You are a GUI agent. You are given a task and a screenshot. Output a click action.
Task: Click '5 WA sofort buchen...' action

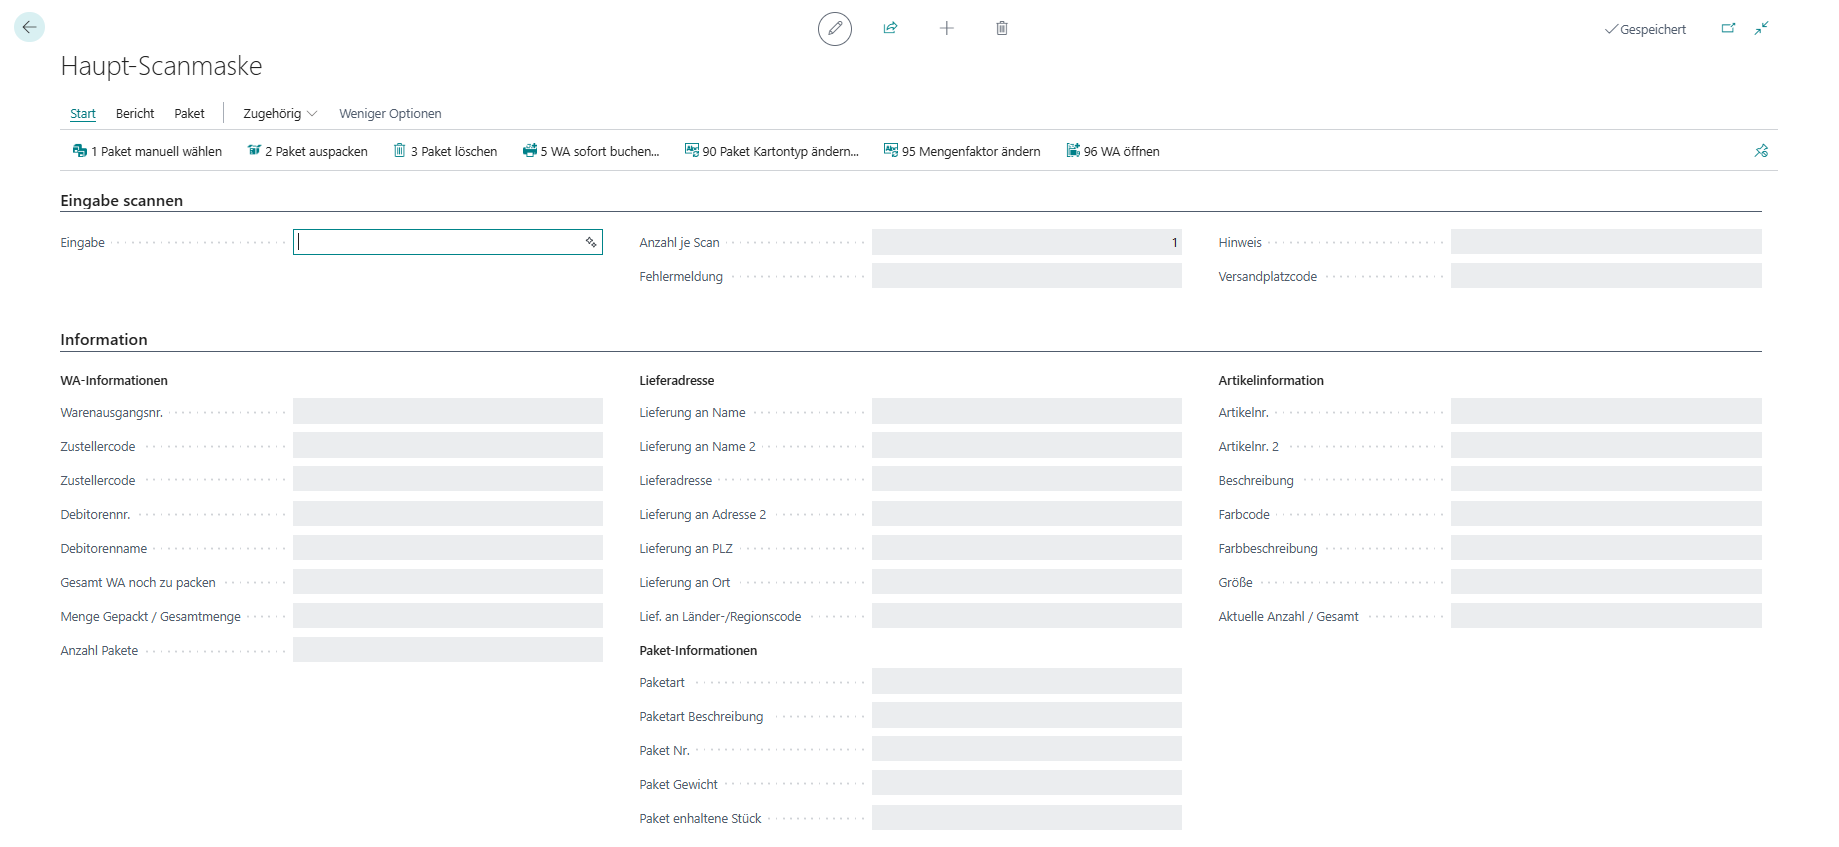click(x=591, y=151)
